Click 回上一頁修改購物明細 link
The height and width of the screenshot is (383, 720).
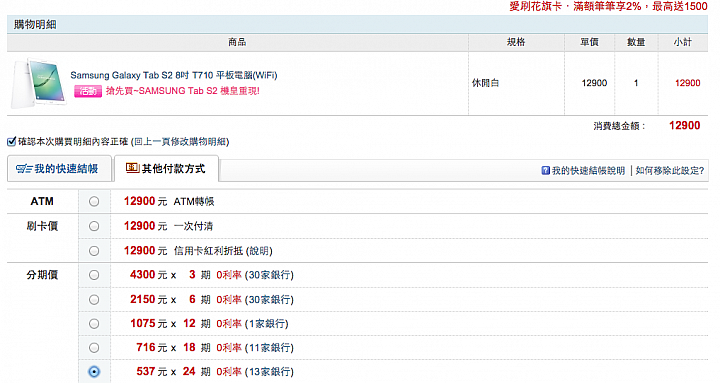[x=180, y=142]
